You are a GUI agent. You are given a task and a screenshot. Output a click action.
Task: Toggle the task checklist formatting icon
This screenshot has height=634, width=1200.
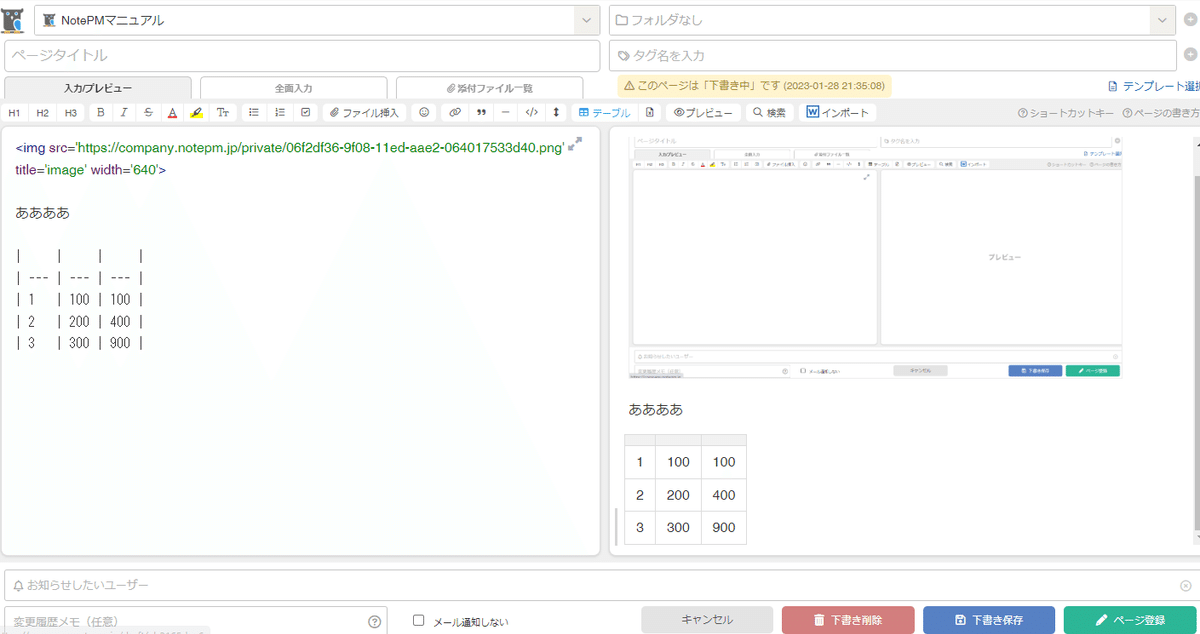pyautogui.click(x=306, y=112)
